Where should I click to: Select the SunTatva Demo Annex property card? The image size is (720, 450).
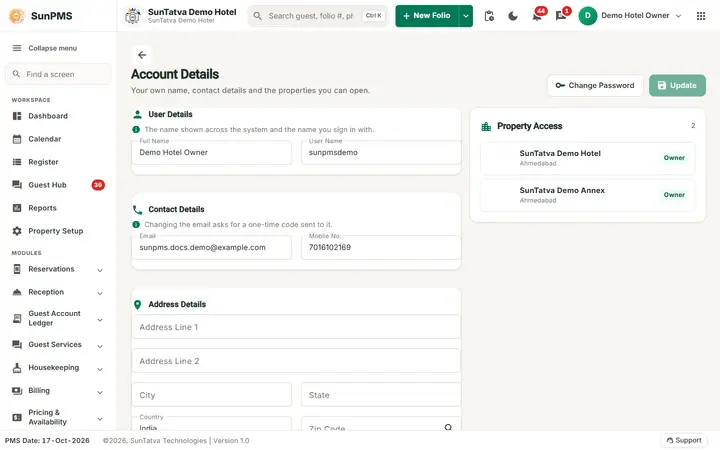tap(588, 196)
